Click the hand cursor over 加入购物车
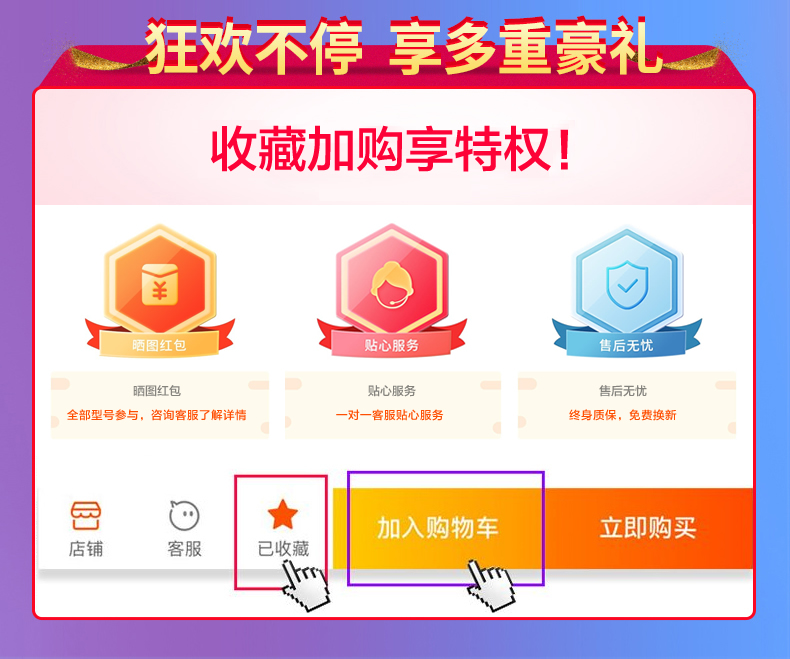Image resolution: width=790 pixels, height=659 pixels. [491, 585]
